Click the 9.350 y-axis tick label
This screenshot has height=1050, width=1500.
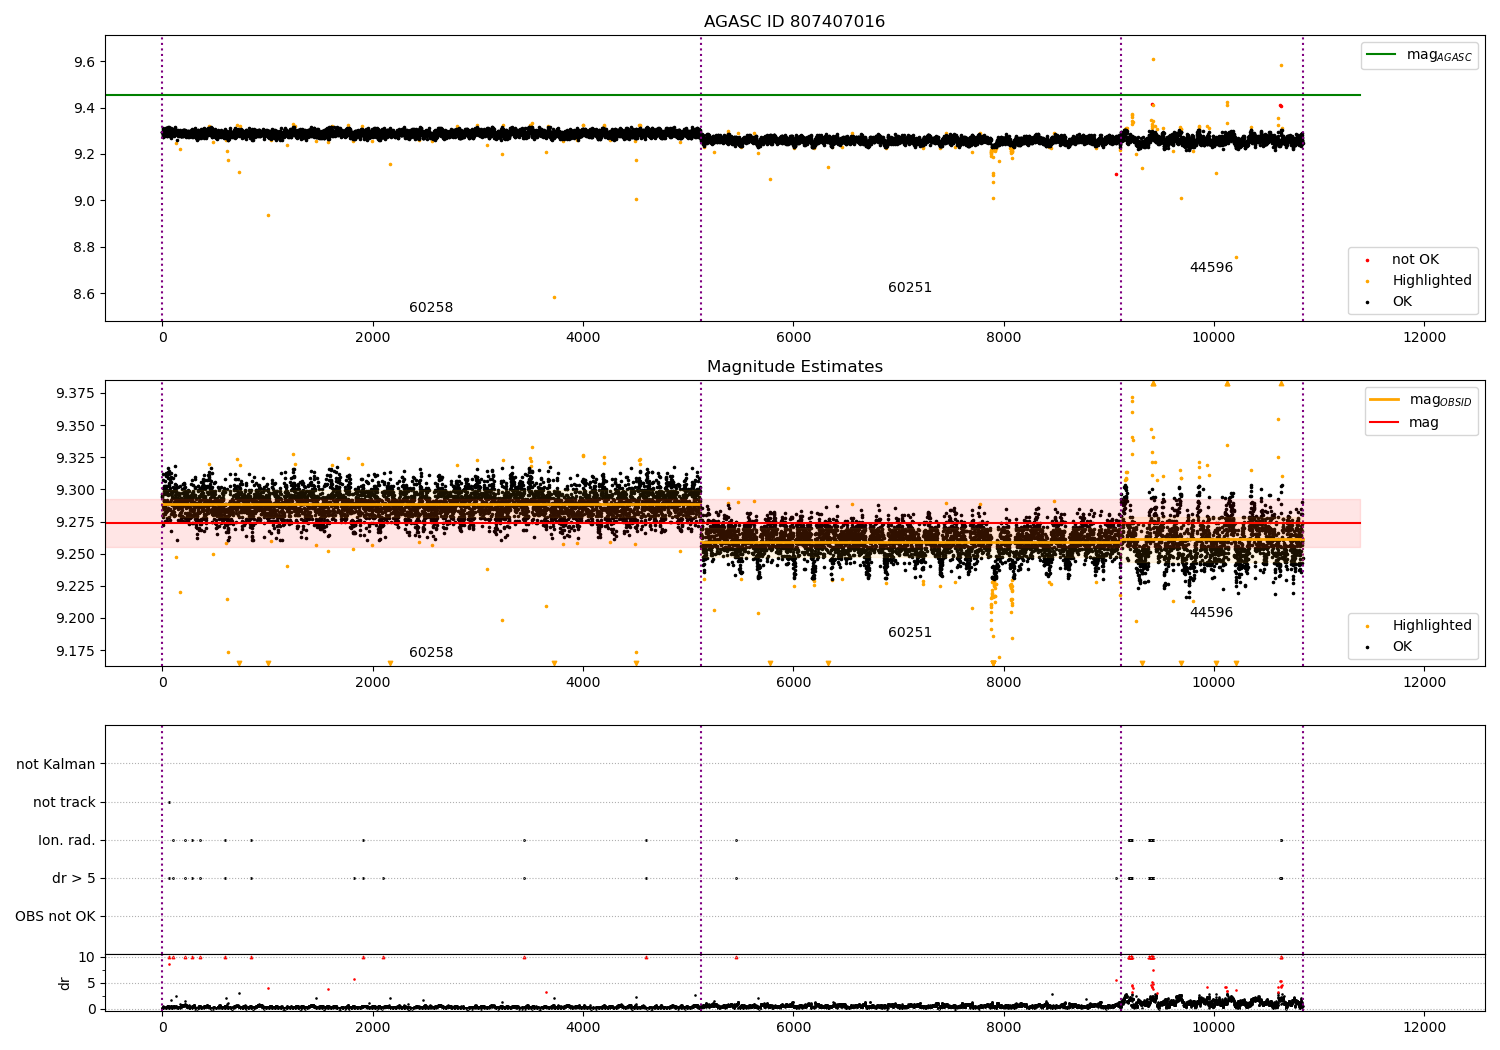coord(76,426)
